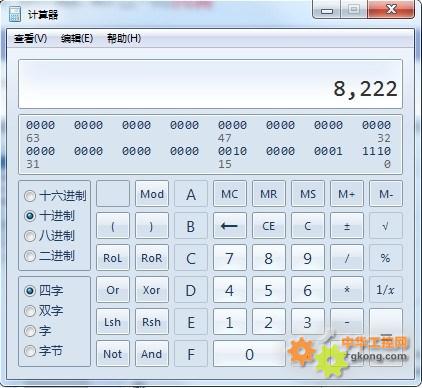The height and width of the screenshot is (388, 422).
Task: Click the backspace arrow button
Action: 230,226
